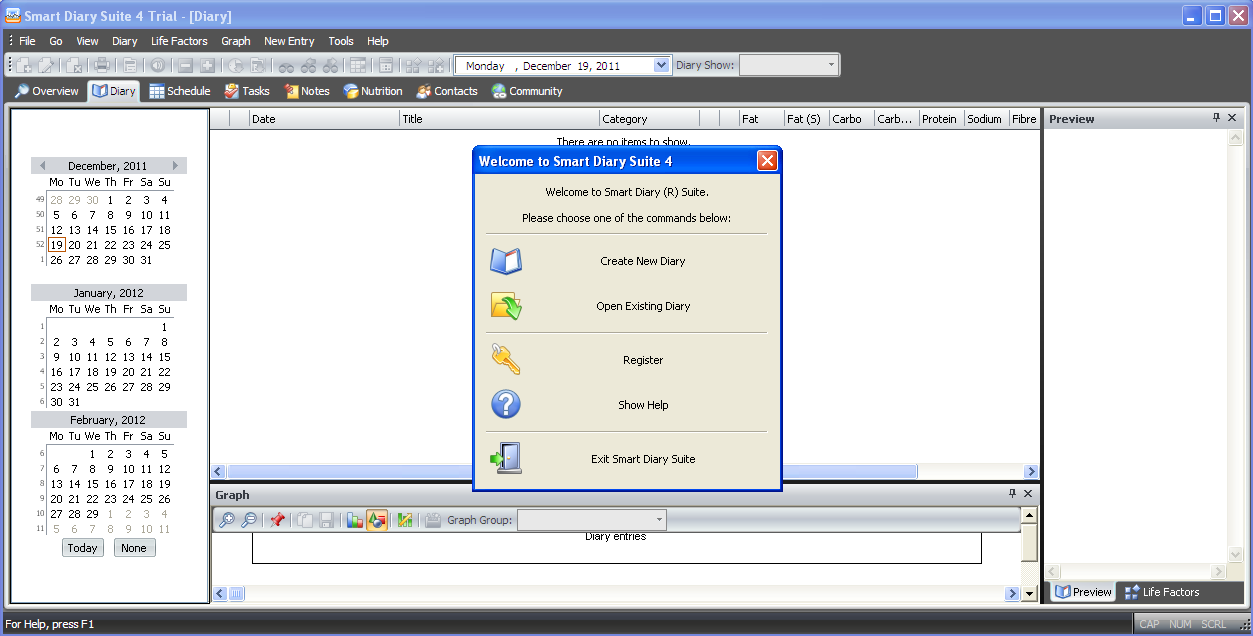Click the Sodium column header

click(x=986, y=118)
